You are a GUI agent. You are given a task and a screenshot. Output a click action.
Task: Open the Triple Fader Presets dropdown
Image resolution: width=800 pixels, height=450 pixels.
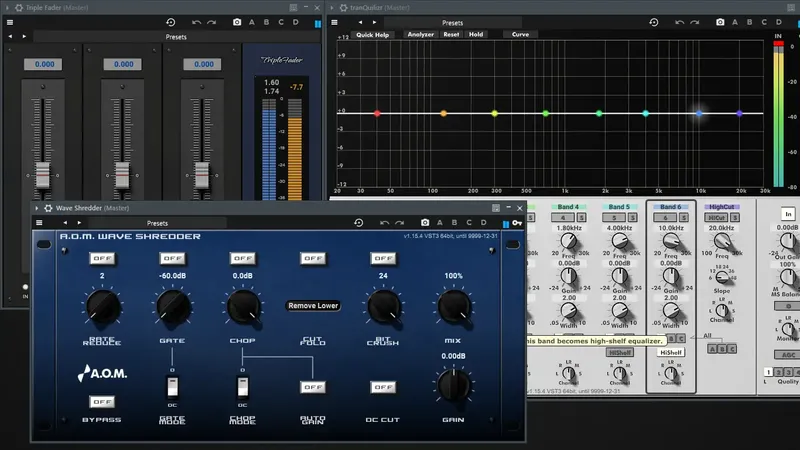pos(176,37)
